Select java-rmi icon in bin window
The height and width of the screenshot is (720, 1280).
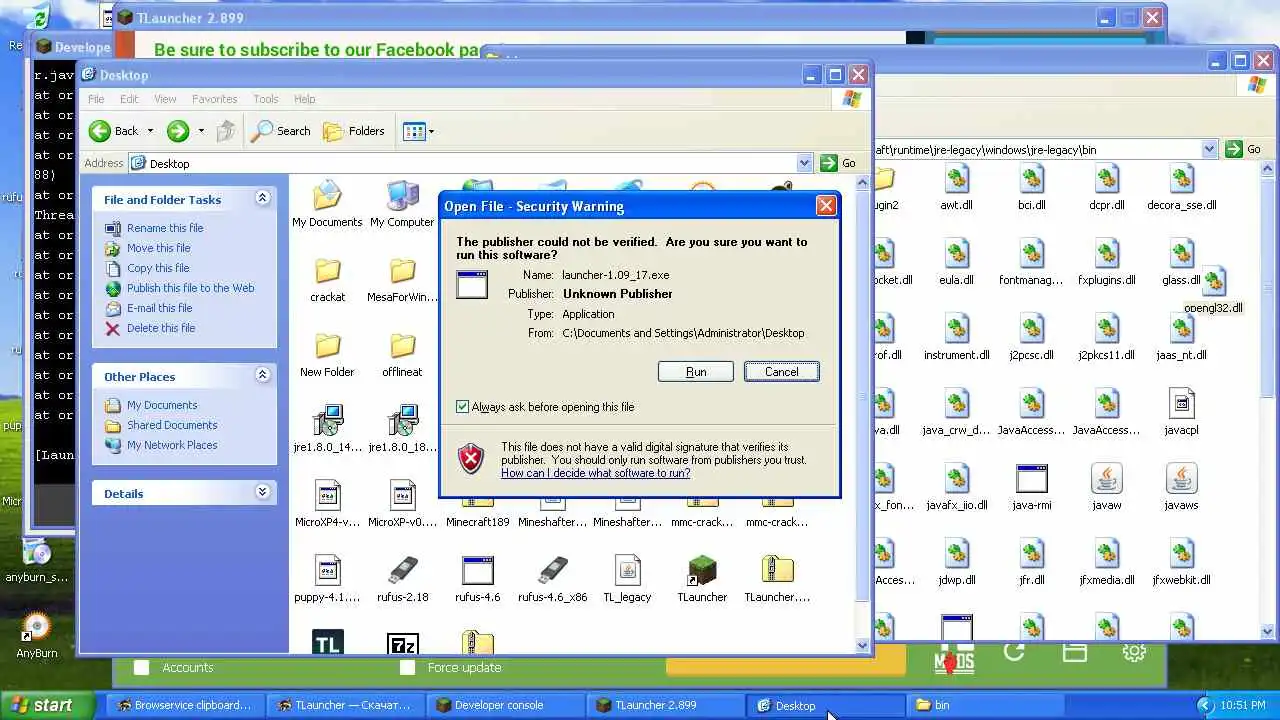coord(1031,480)
